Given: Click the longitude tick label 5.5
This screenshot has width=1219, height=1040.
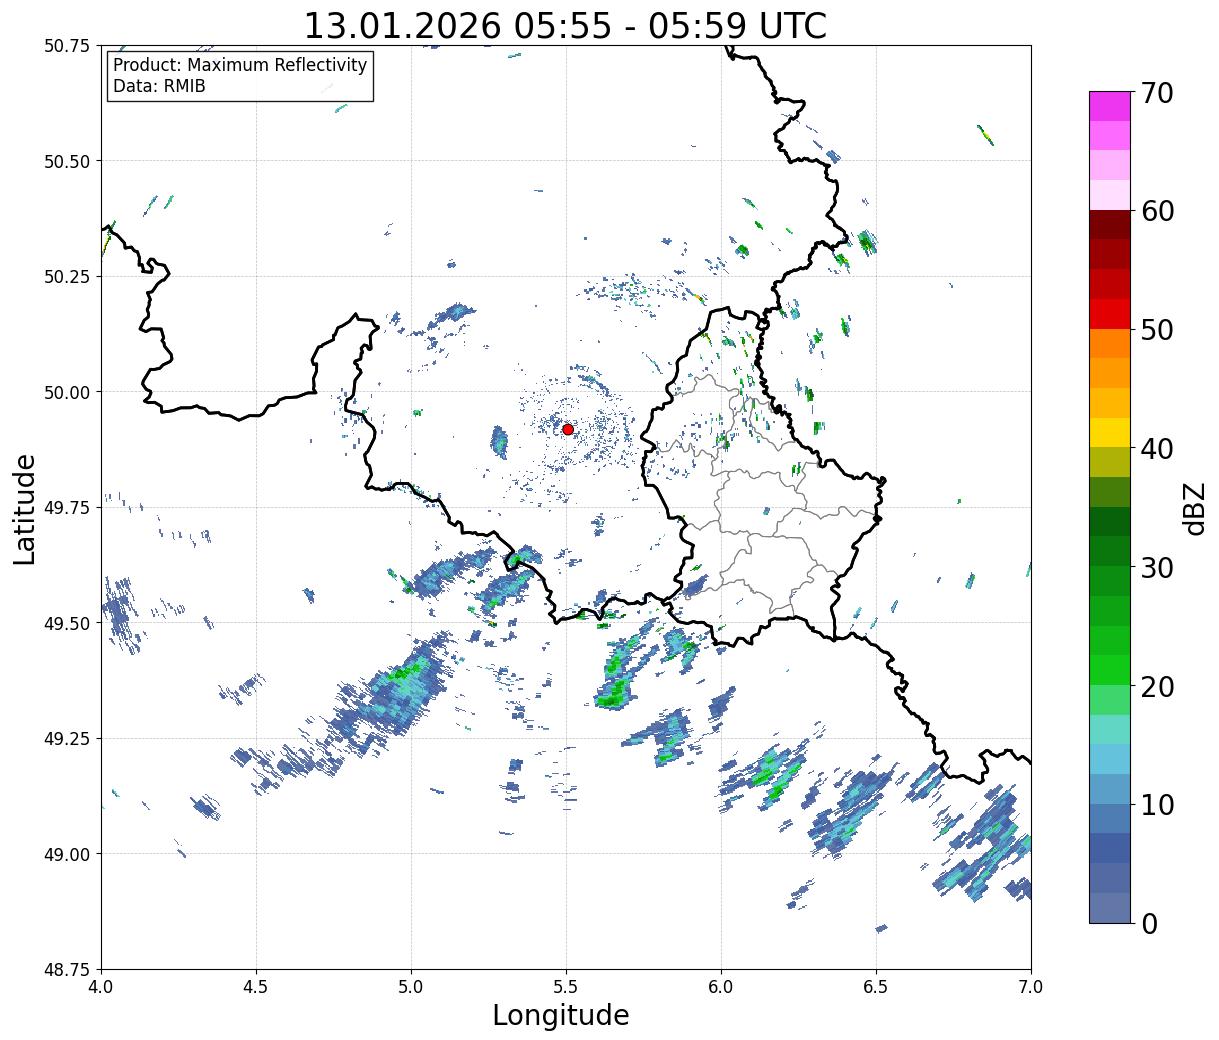Looking at the screenshot, I should (x=566, y=986).
